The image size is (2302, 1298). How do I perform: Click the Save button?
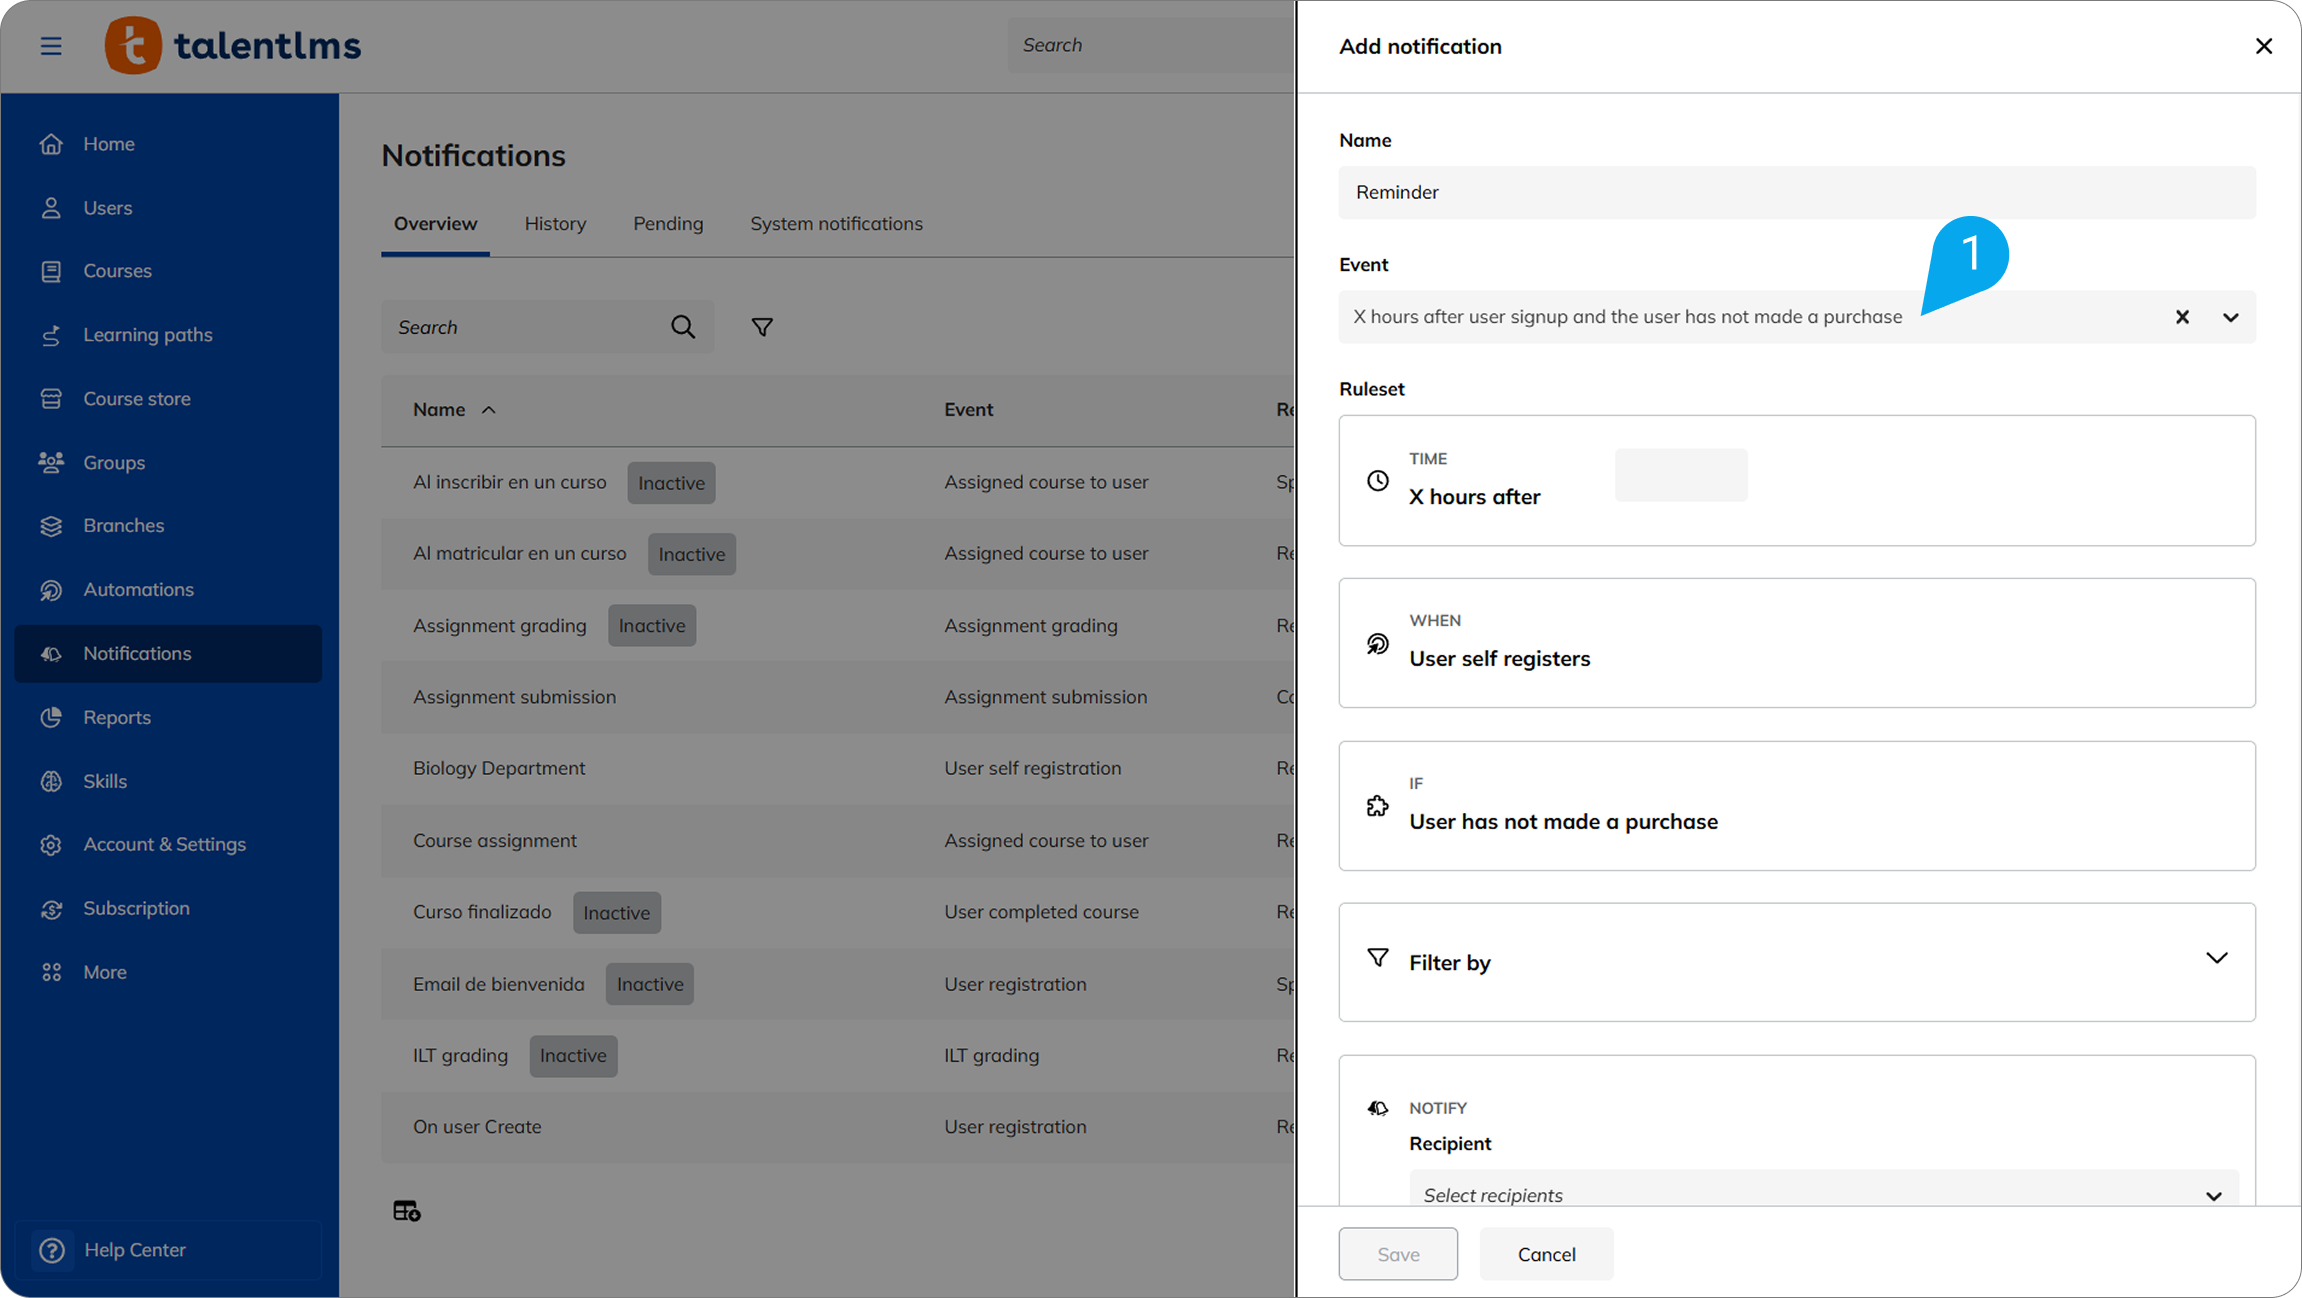(1398, 1254)
